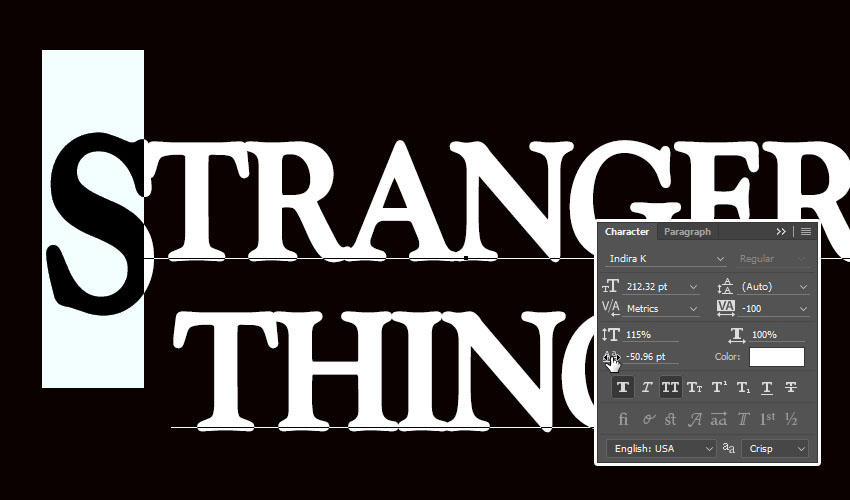Enable Swash OpenType feature
The width and height of the screenshot is (850, 500).
(694, 419)
